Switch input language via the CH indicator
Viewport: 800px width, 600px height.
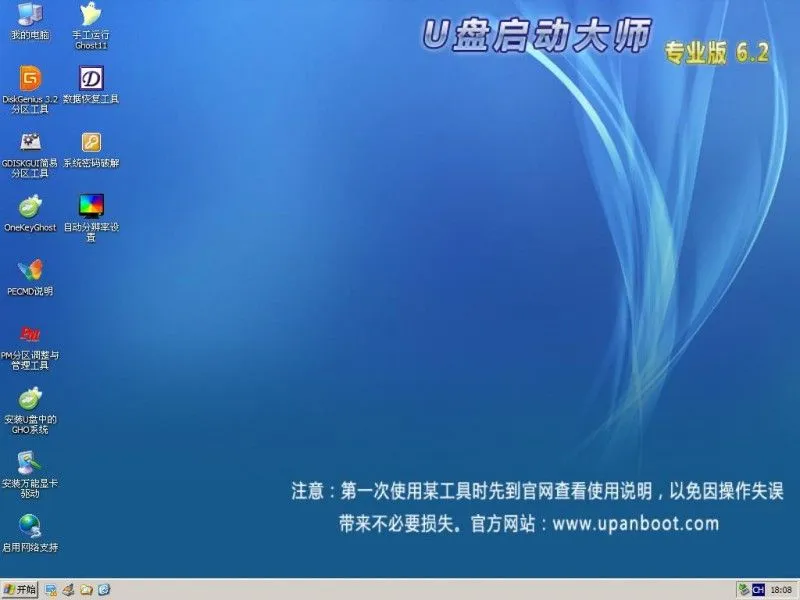click(758, 589)
